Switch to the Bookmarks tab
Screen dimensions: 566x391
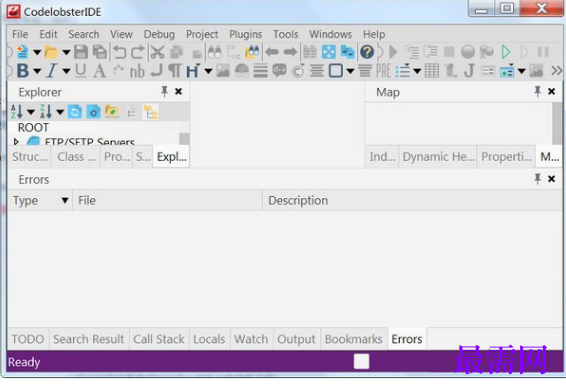pos(354,339)
